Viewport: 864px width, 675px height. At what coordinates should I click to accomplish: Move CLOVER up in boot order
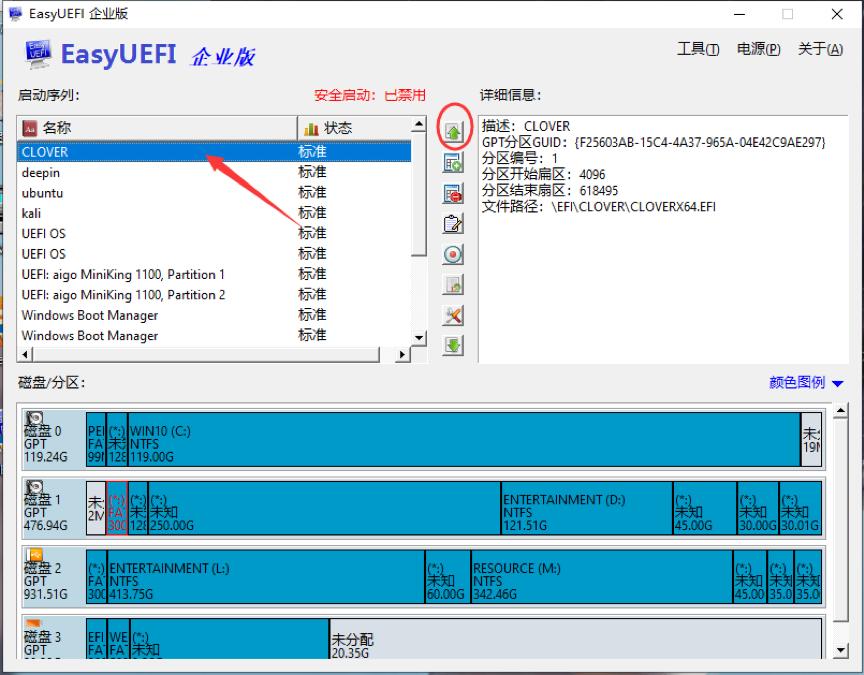pos(452,130)
